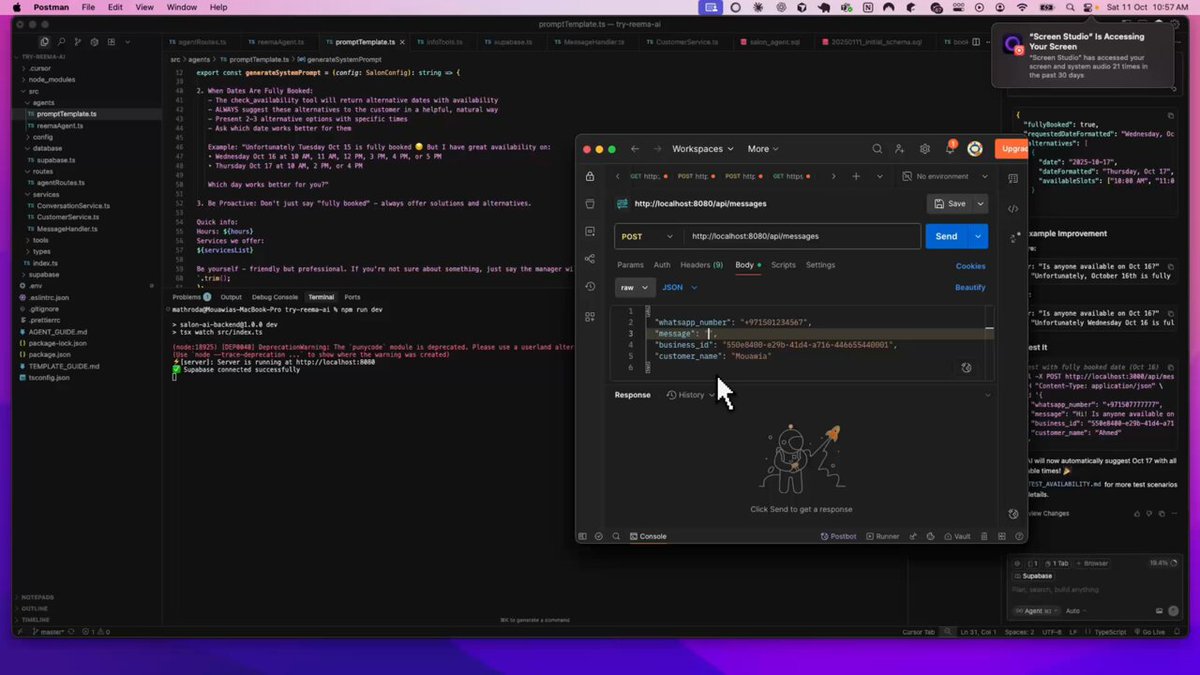Open the Runner in Postman footer
Image resolution: width=1200 pixels, height=675 pixels.
point(882,536)
